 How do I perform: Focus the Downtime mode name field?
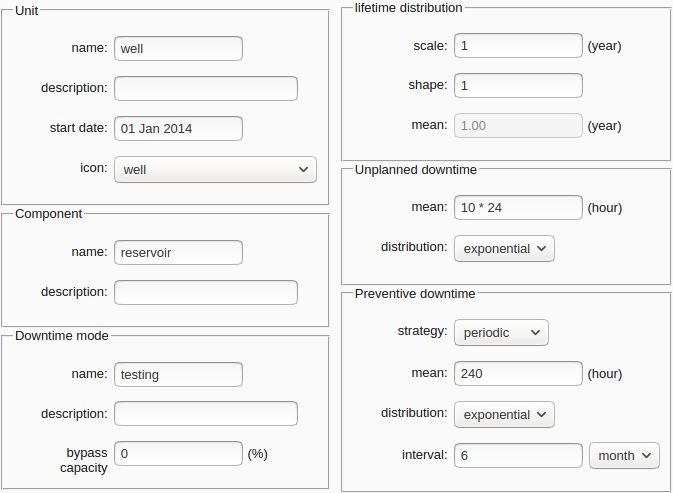[x=178, y=374]
